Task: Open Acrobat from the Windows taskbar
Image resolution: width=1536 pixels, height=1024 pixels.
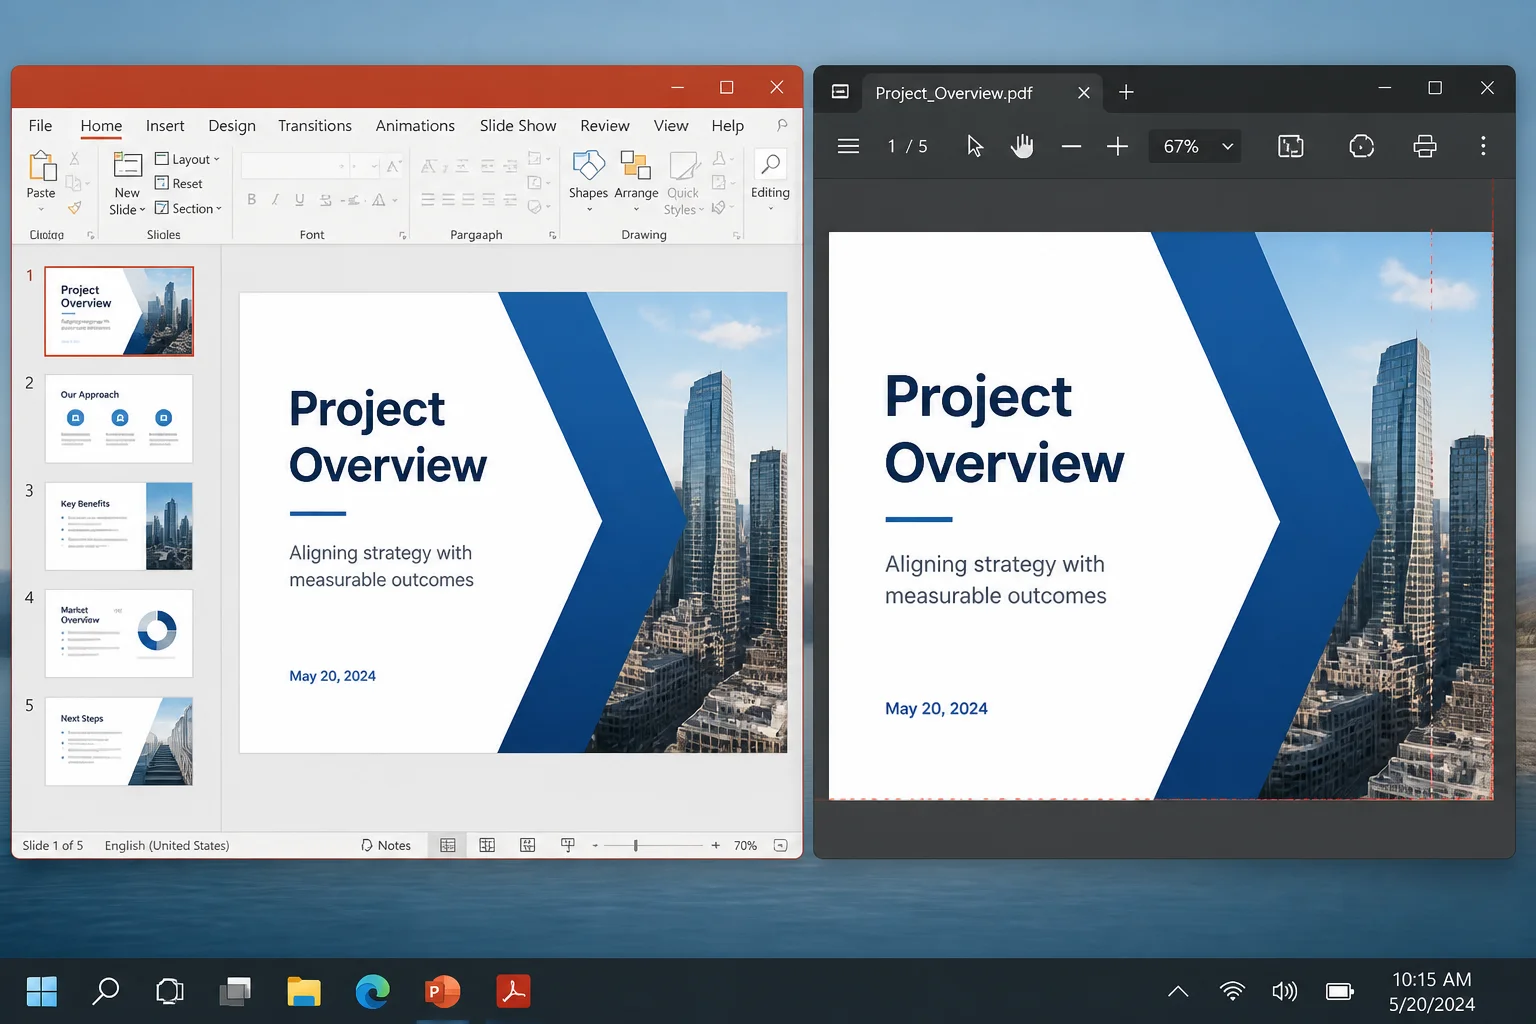Action: pos(513,991)
